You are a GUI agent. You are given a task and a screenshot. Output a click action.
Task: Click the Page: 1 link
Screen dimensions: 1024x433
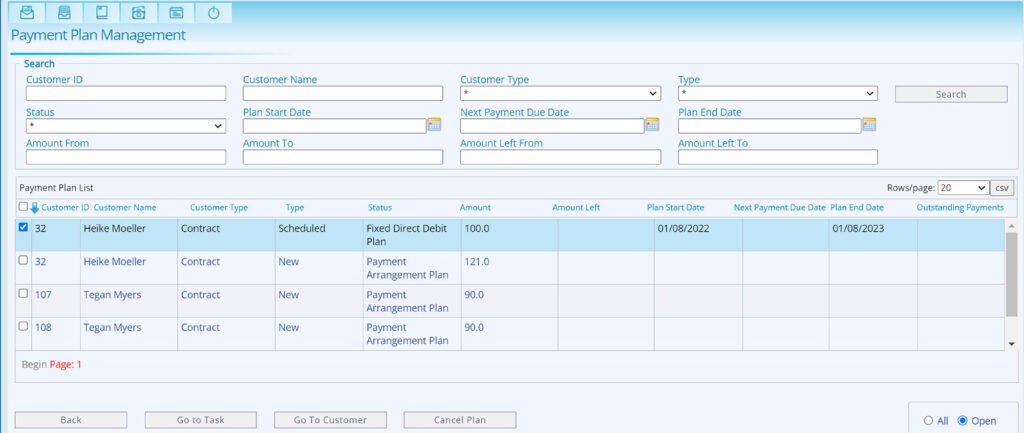tap(66, 364)
